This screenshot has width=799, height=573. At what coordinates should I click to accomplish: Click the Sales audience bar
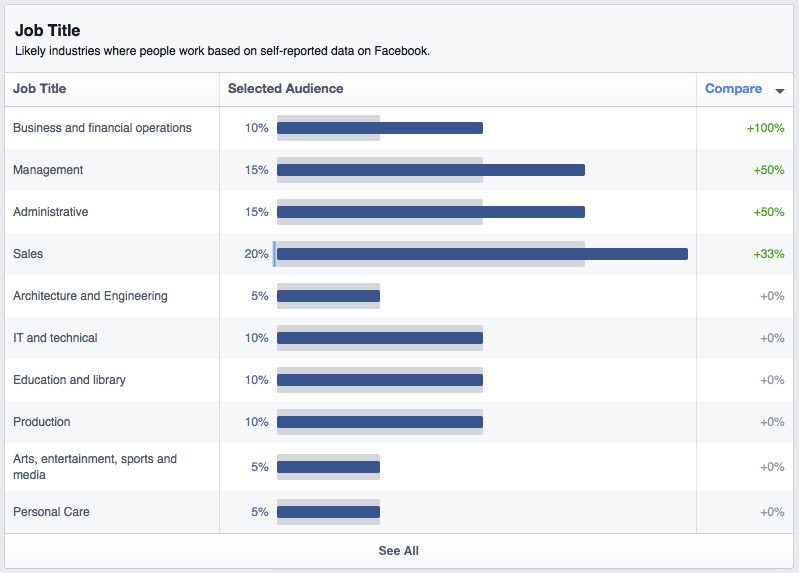(482, 254)
